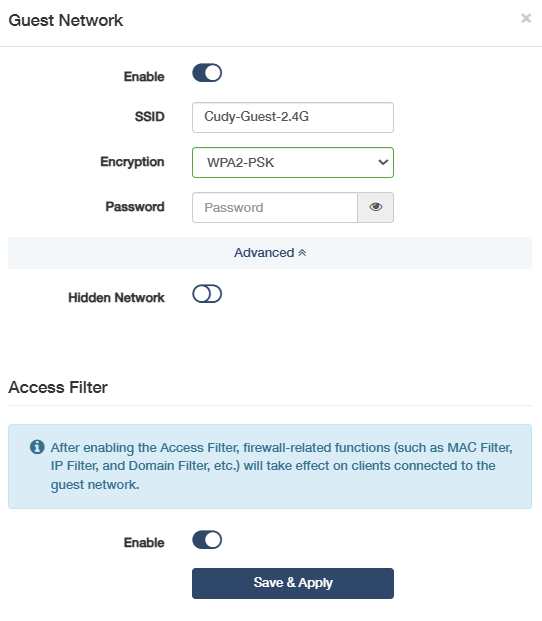This screenshot has width=542, height=621.
Task: Show password using the eye icon
Action: tap(375, 208)
